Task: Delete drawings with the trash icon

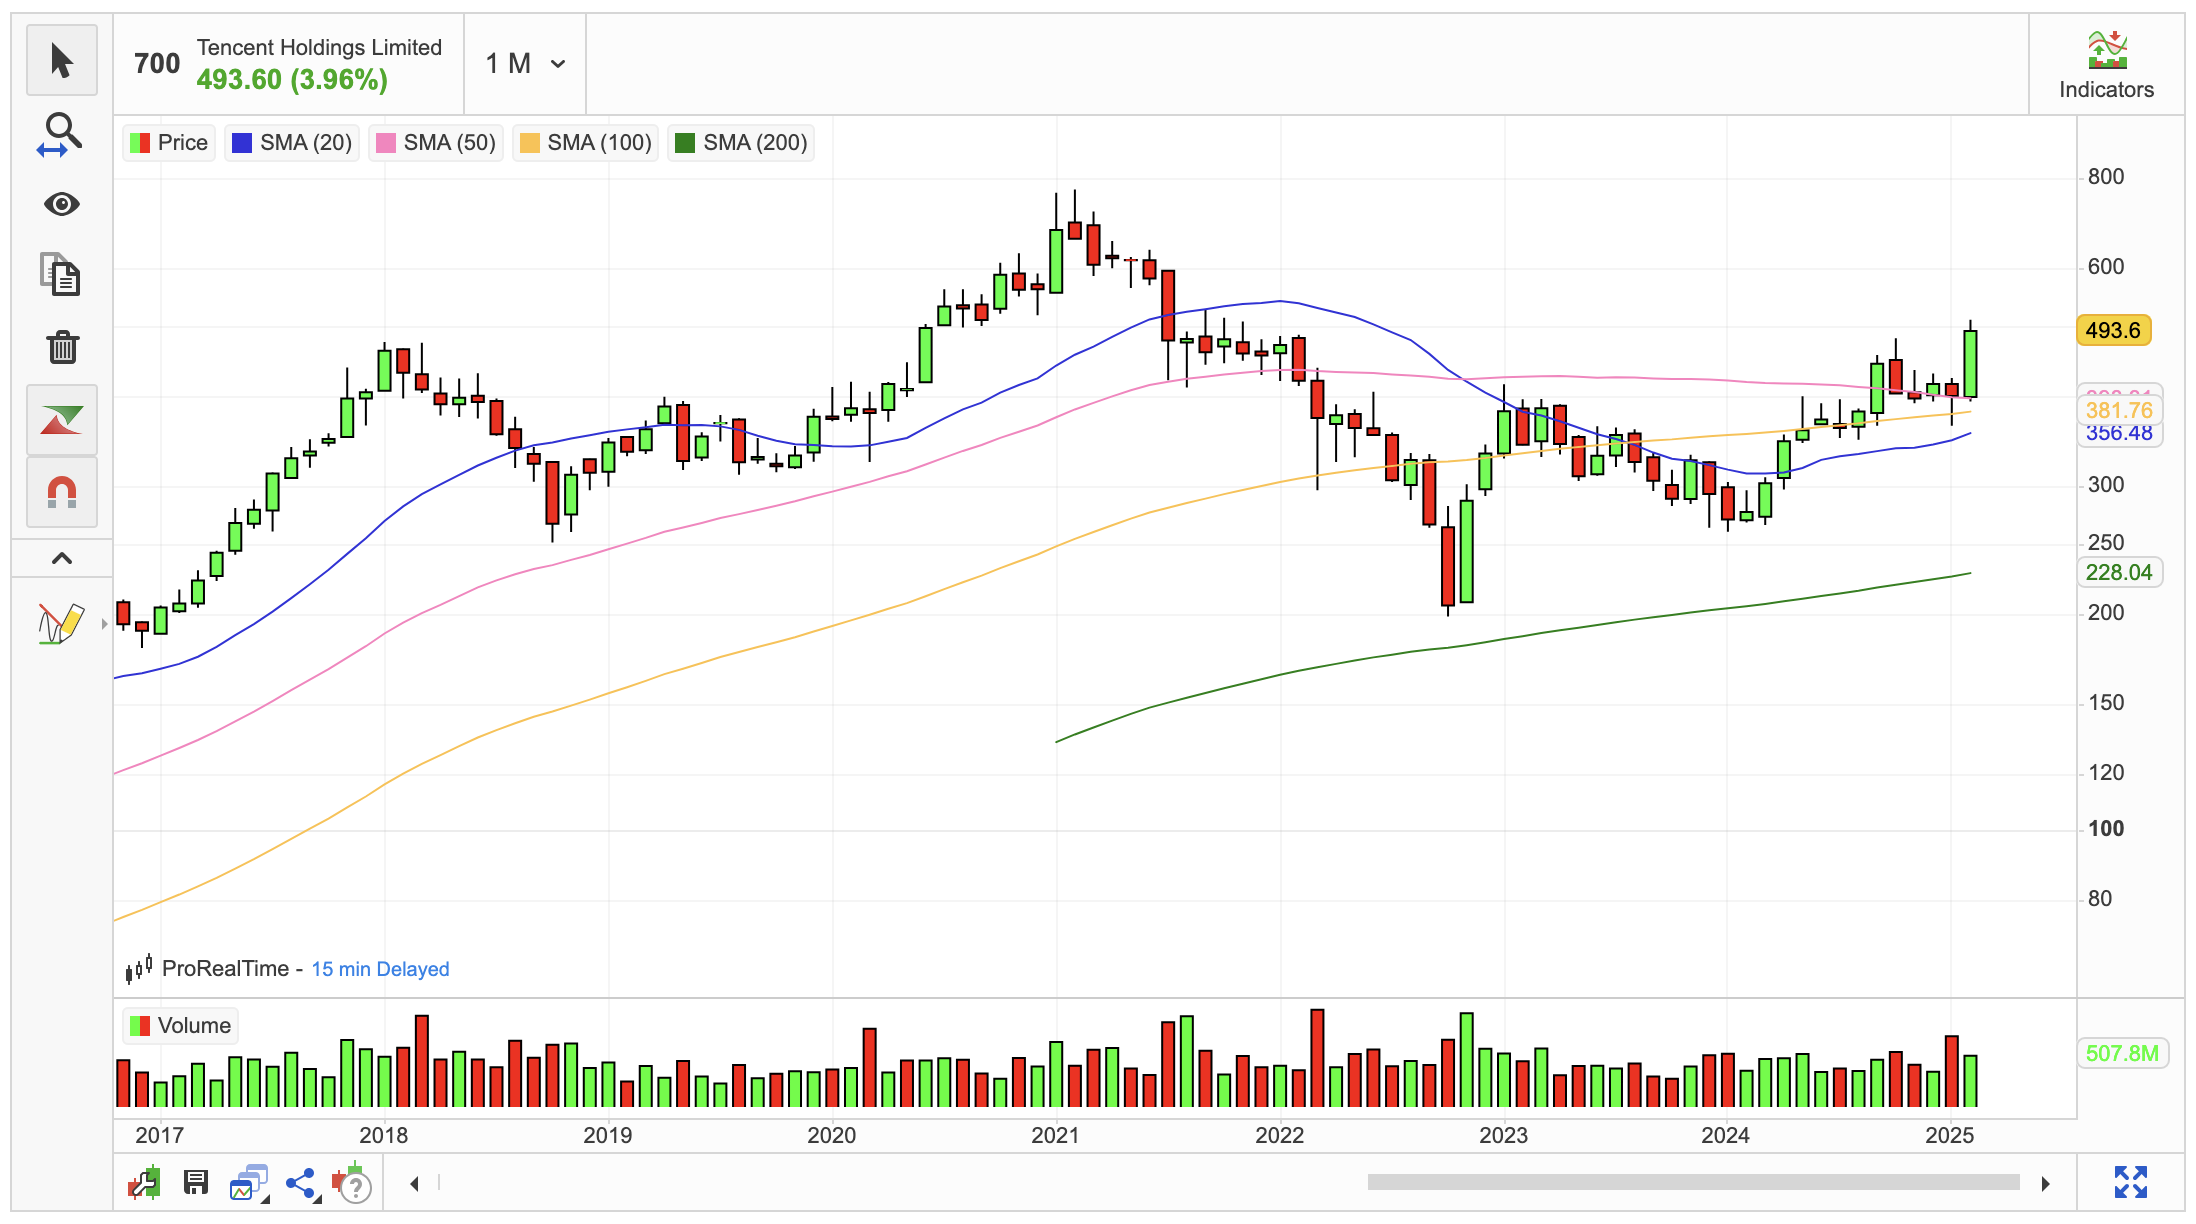Action: [x=62, y=347]
